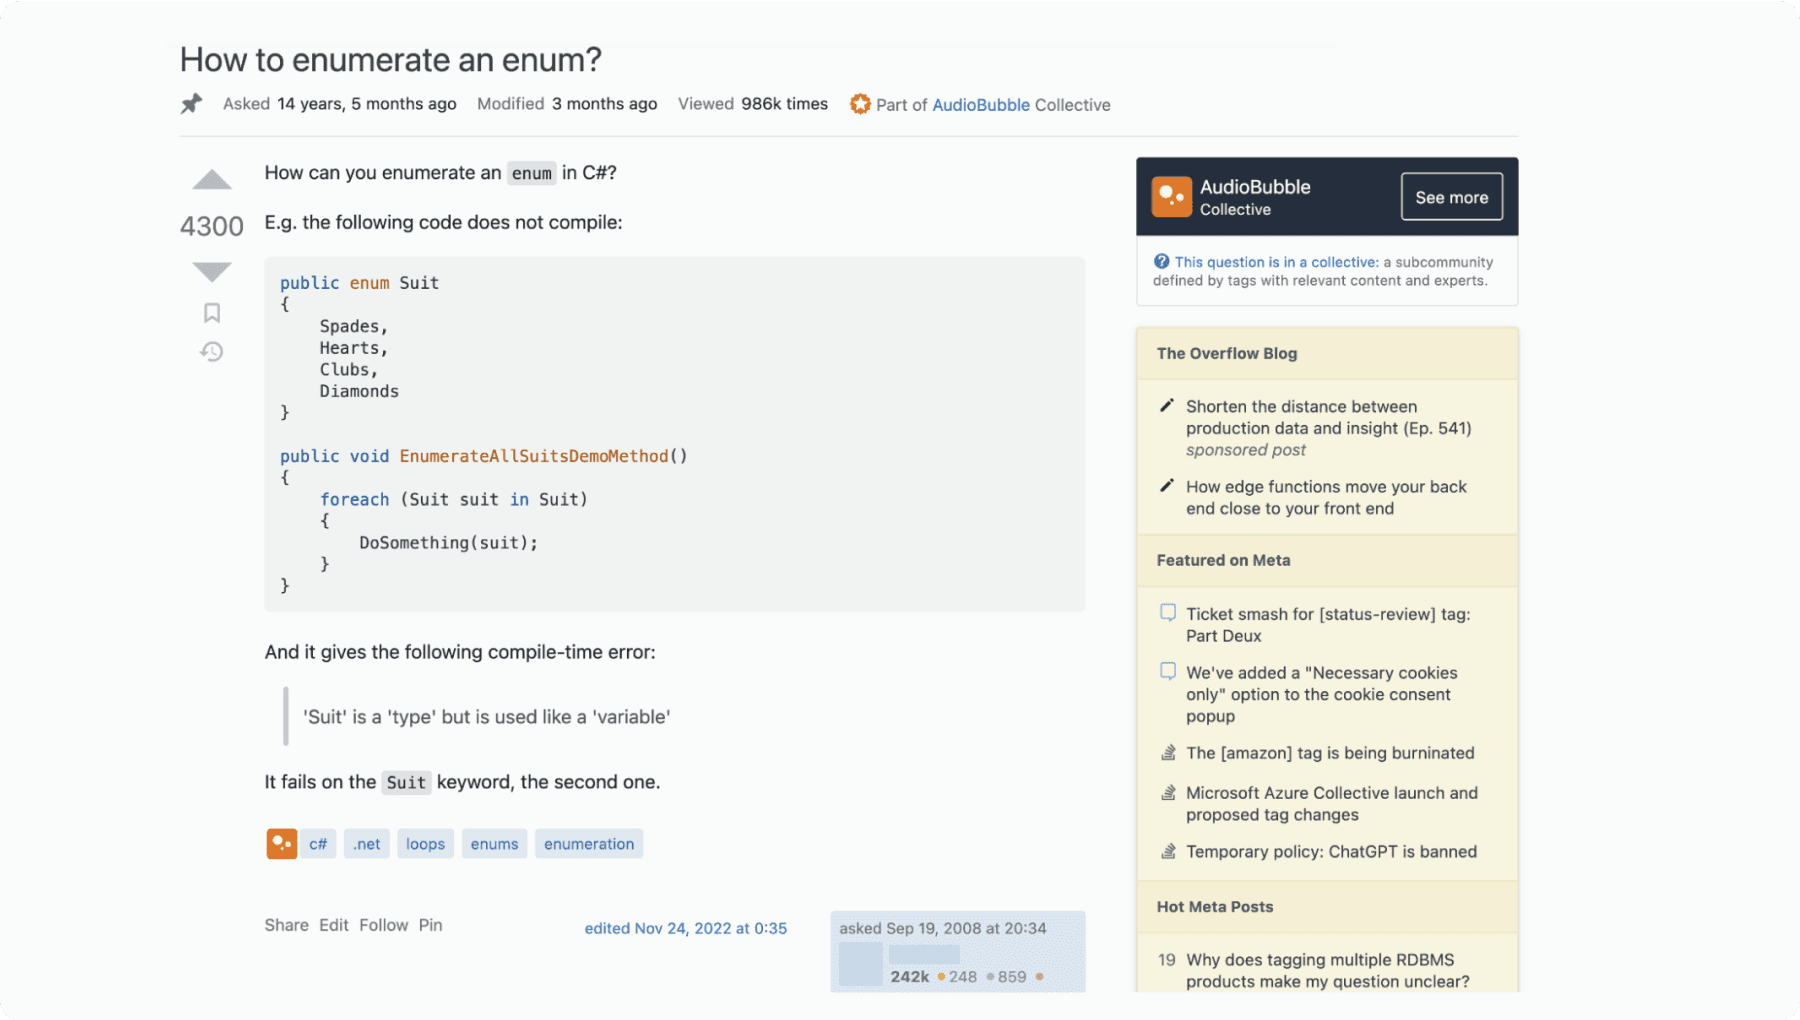Click pencil icon beside Shorten the distance post
The image size is (1800, 1020).
(x=1166, y=406)
